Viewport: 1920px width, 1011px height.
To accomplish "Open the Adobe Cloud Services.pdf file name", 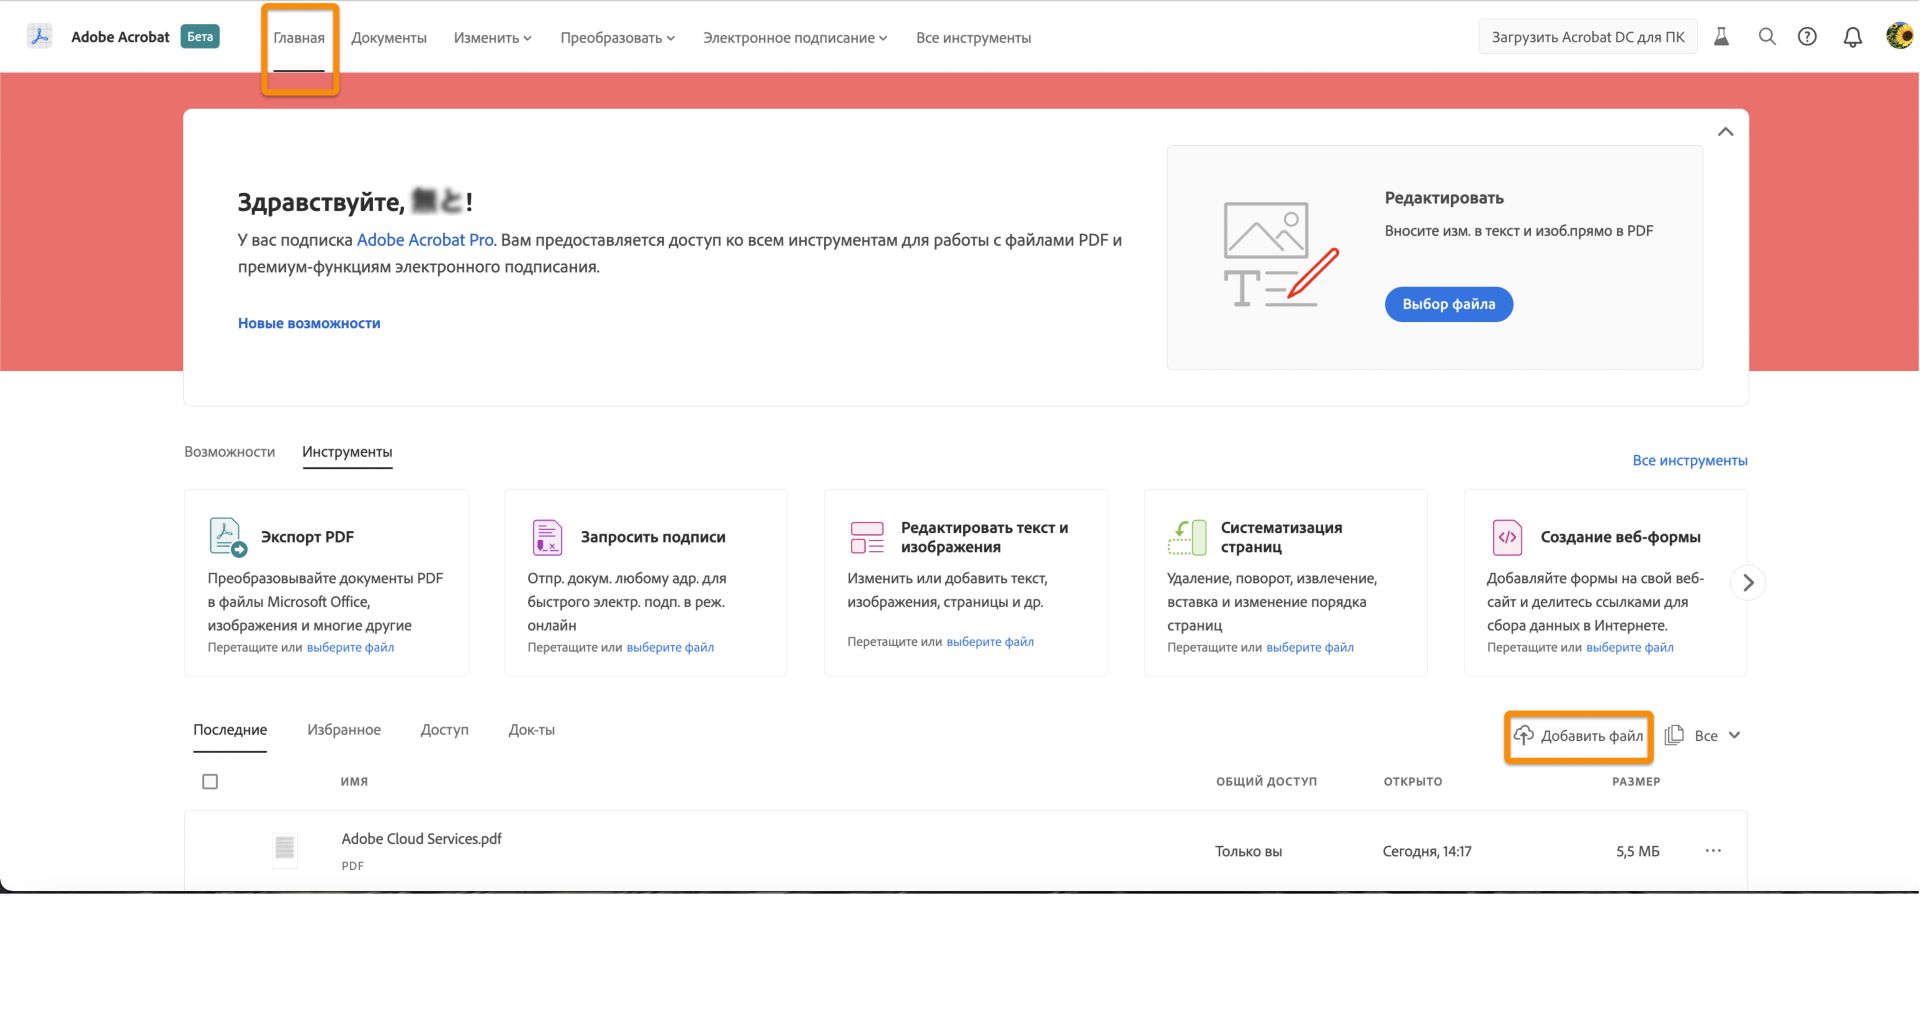I will pyautogui.click(x=421, y=839).
